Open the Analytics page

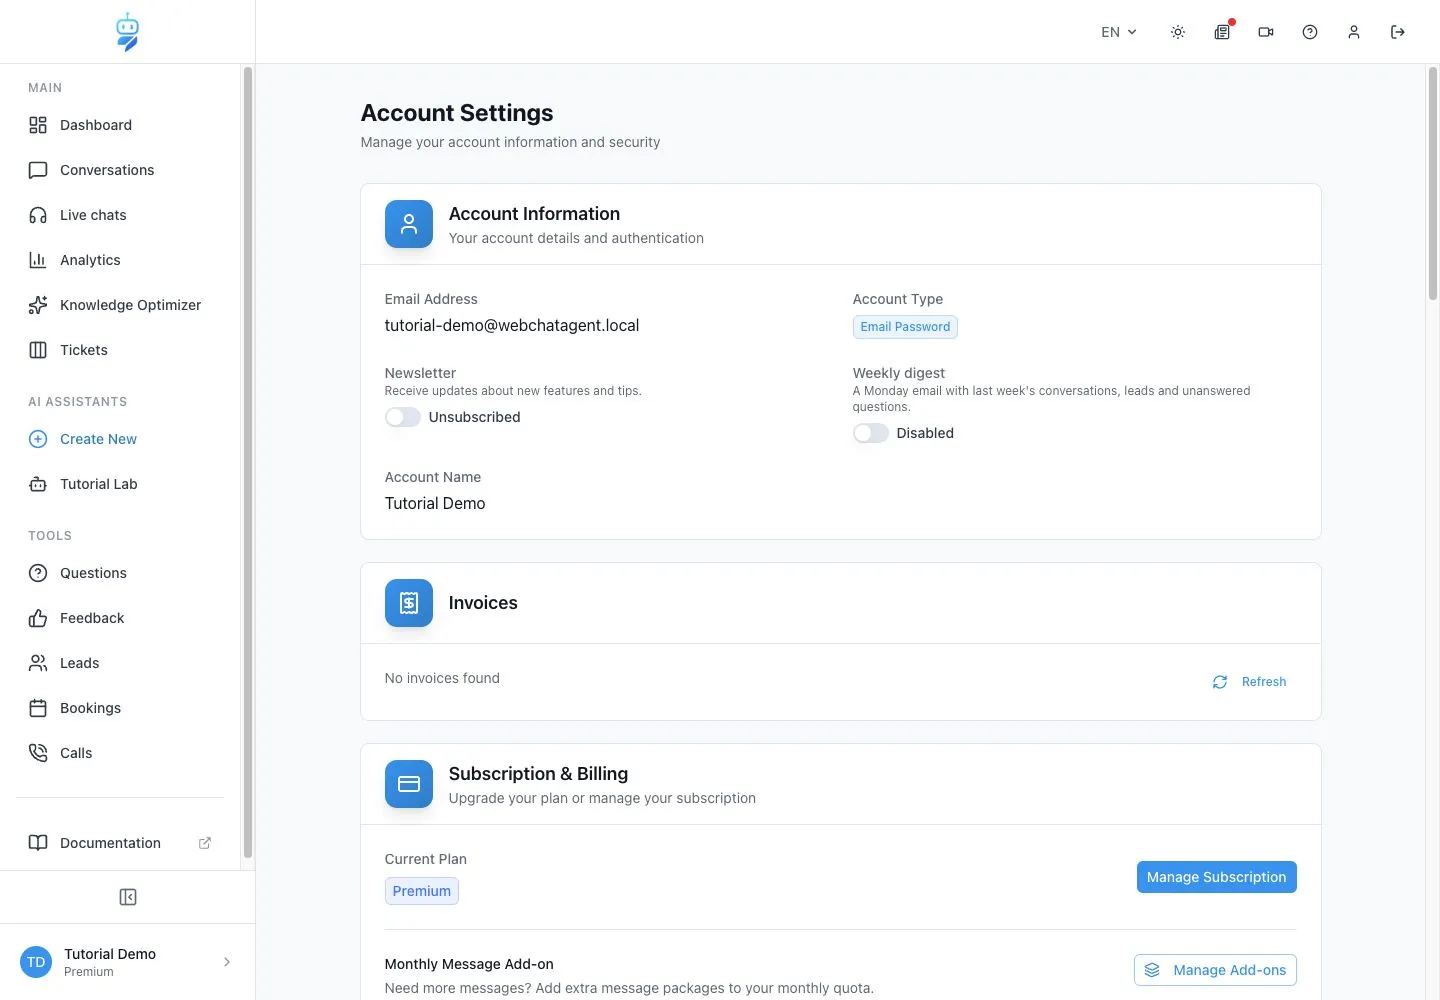[120, 260]
